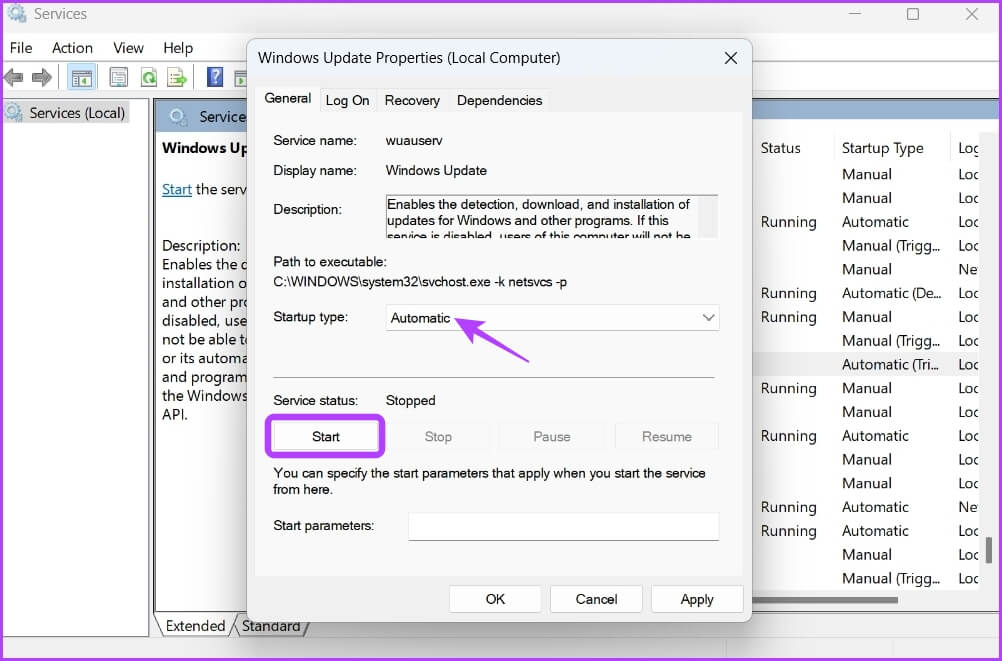Image resolution: width=1002 pixels, height=661 pixels.
Task: Confirm the dialog with OK
Action: 495,599
